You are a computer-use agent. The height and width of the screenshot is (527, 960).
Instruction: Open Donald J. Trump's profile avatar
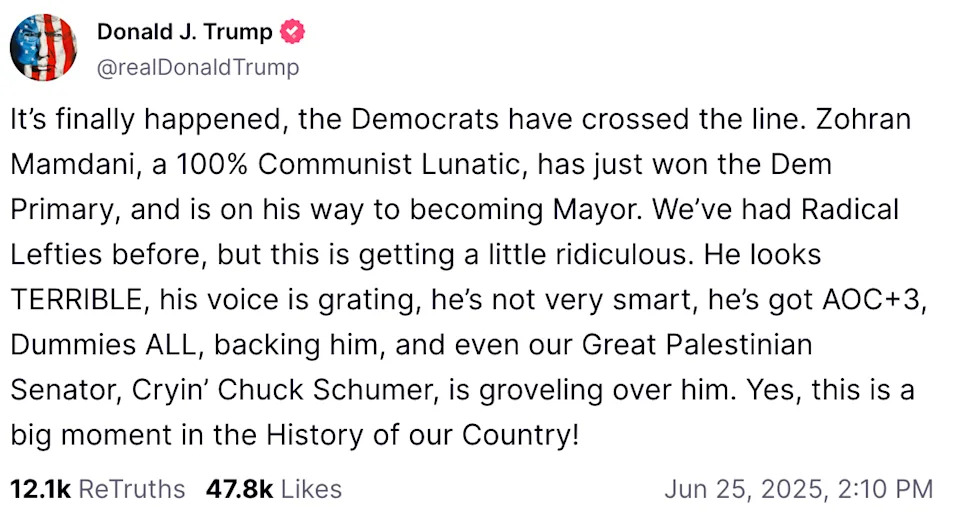coord(43,47)
